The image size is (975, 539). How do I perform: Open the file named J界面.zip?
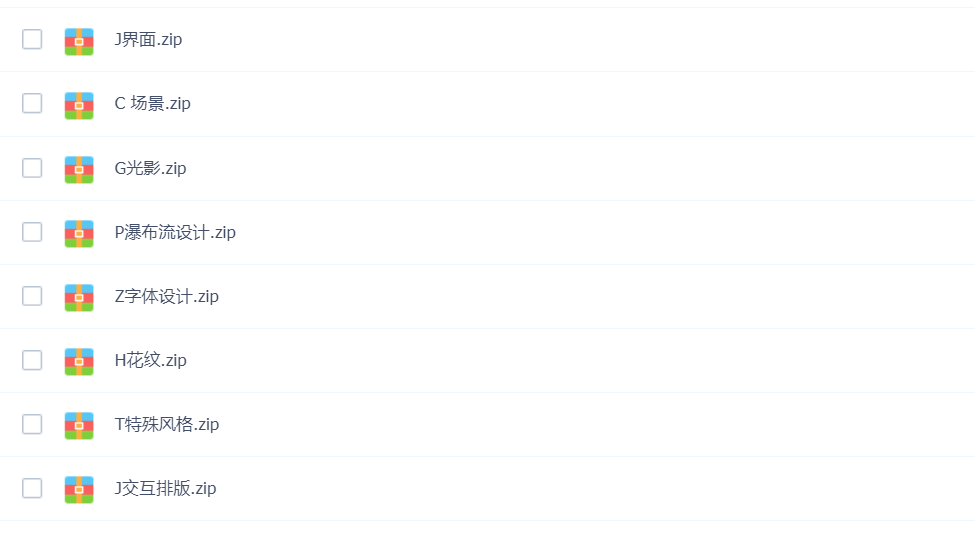(148, 40)
